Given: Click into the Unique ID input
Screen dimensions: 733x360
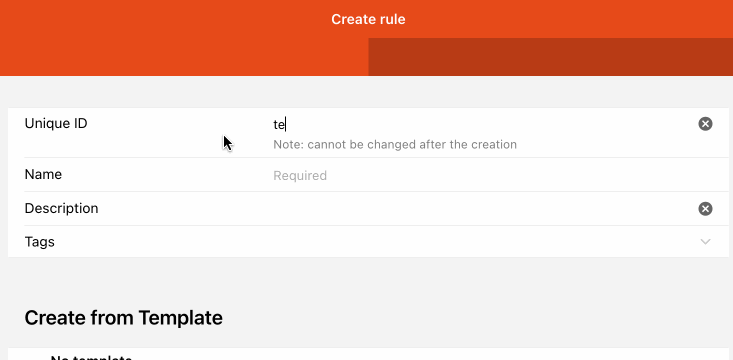Looking at the screenshot, I should point(481,124).
